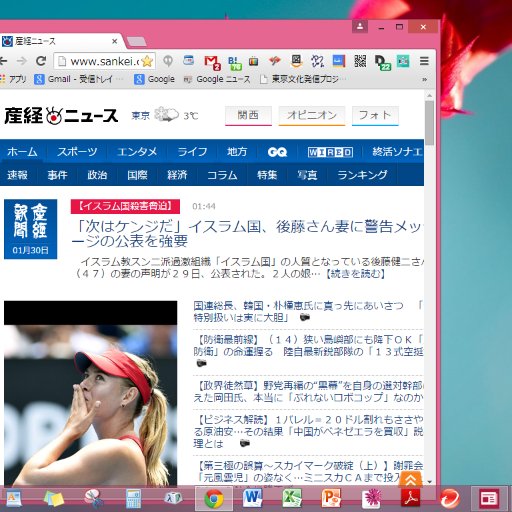This screenshot has height=512, width=512.
Task: Open the Hatena Bookmark B! extension
Action: click(235, 62)
